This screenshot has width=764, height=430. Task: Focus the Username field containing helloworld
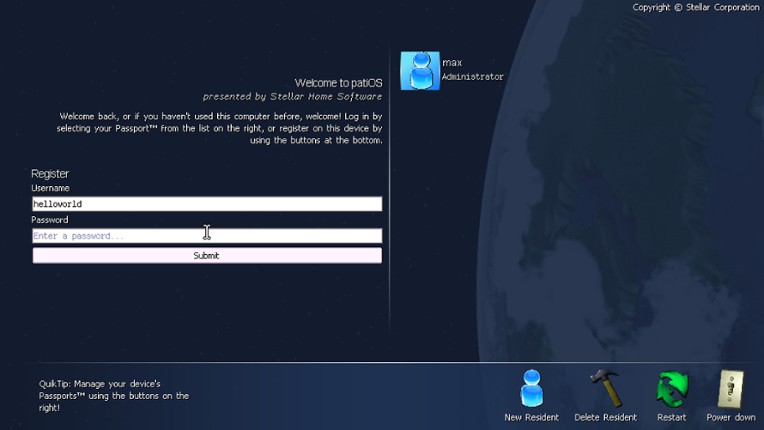[x=207, y=204]
